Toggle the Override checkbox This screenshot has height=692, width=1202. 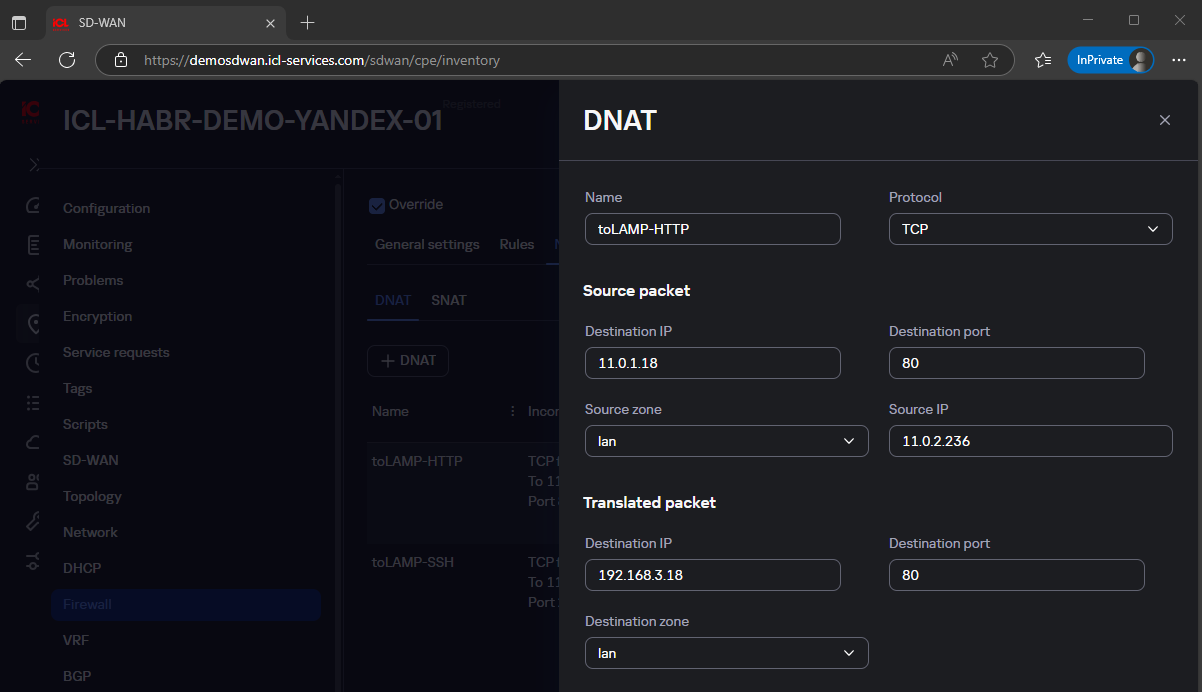(377, 205)
